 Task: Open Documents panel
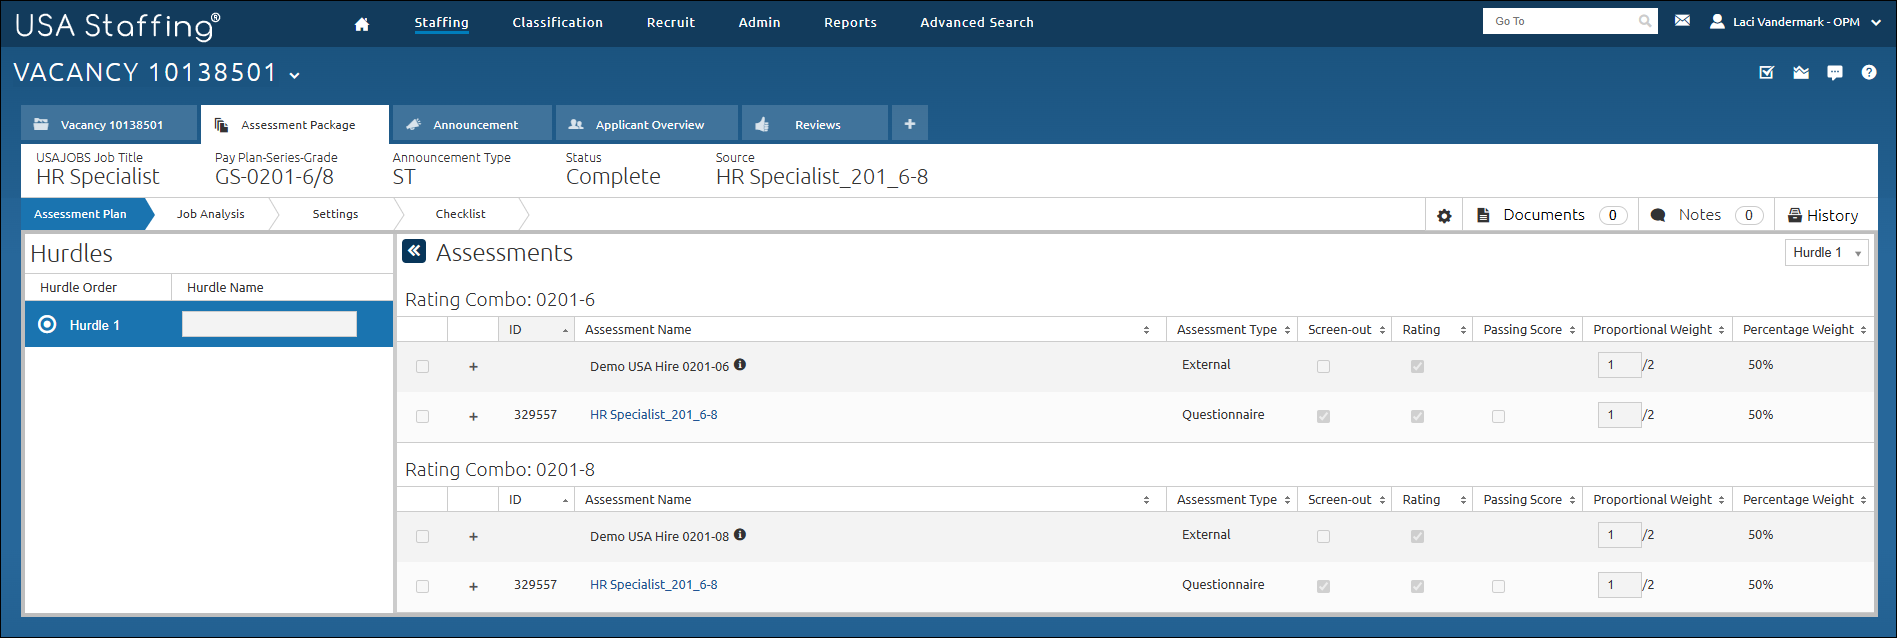pyautogui.click(x=1550, y=215)
